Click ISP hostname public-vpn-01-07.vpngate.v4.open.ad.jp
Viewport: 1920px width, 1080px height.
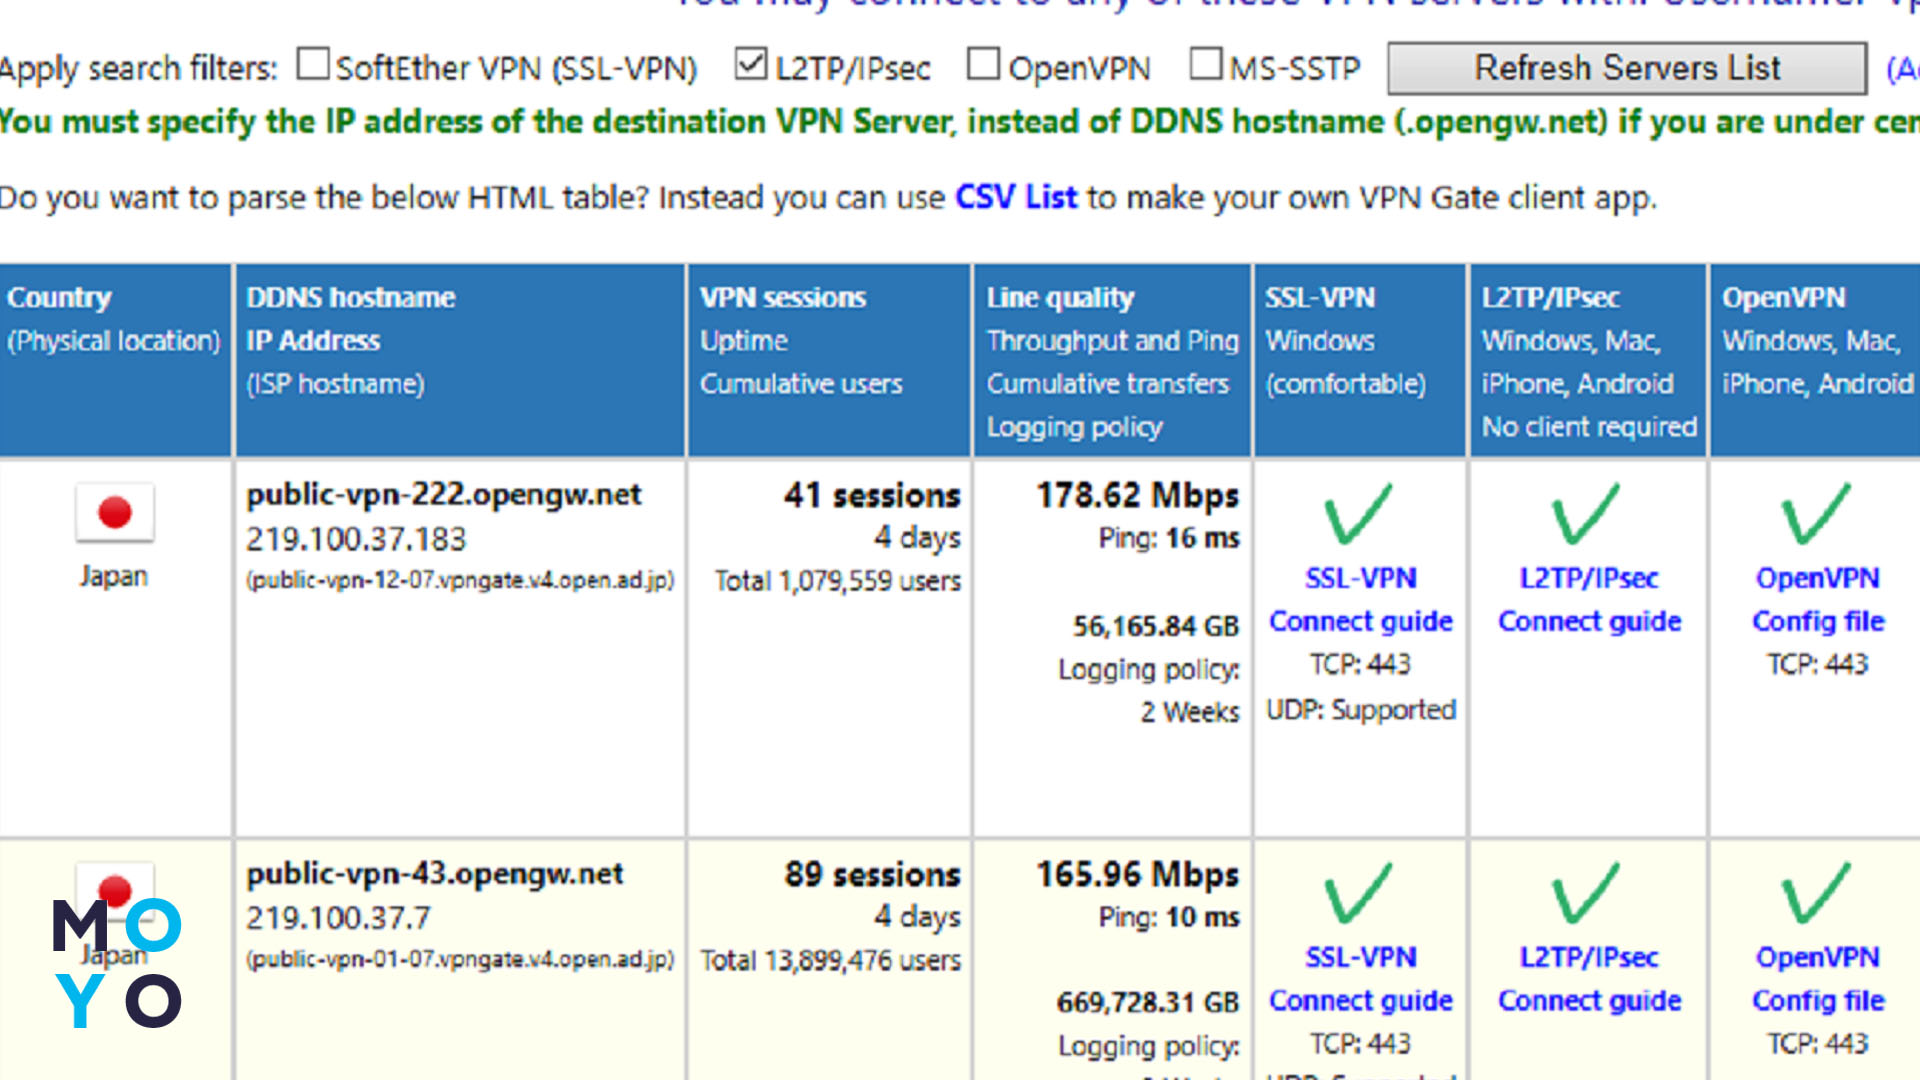(x=460, y=960)
